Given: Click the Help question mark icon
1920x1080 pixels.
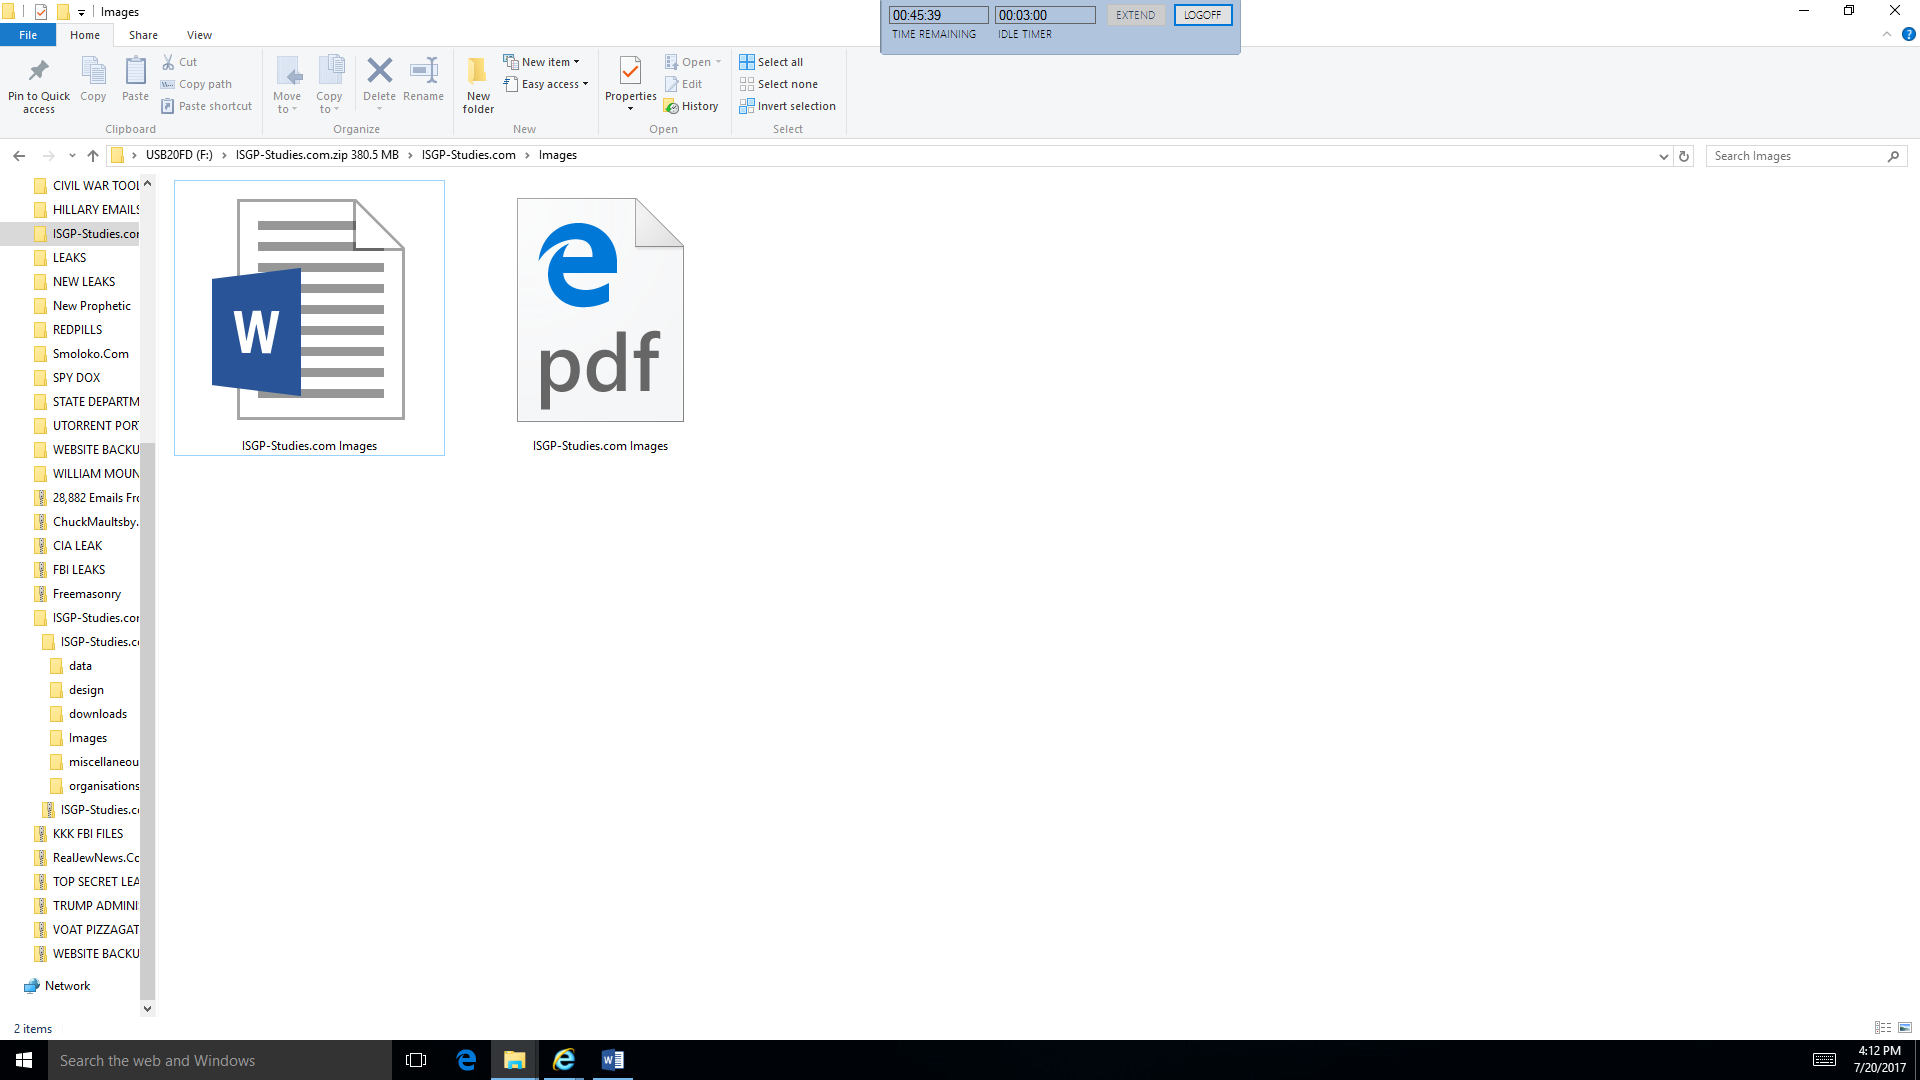Looking at the screenshot, I should (1908, 34).
